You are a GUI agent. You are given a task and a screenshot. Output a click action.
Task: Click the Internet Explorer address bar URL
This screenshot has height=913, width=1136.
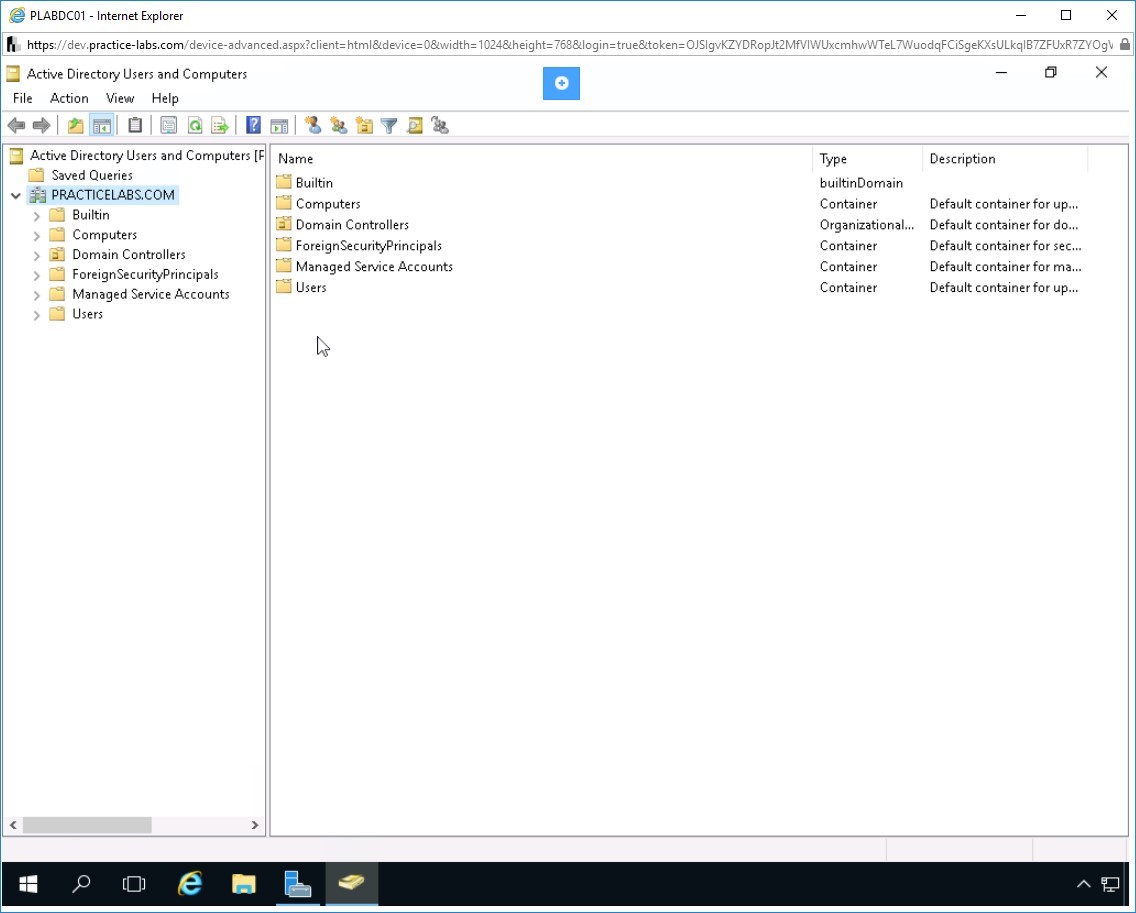[569, 45]
